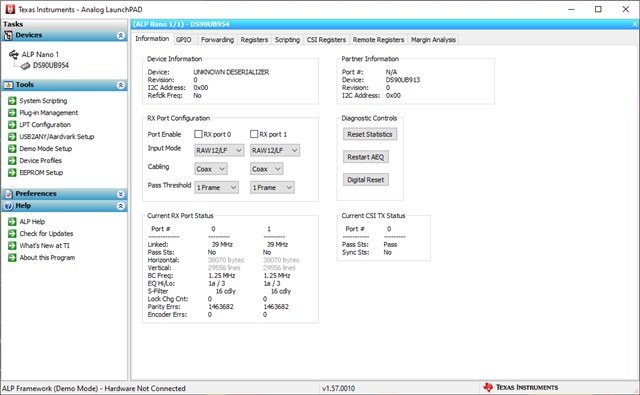Click the Restart AEQ button
Image resolution: width=640 pixels, height=395 pixels.
pos(366,157)
